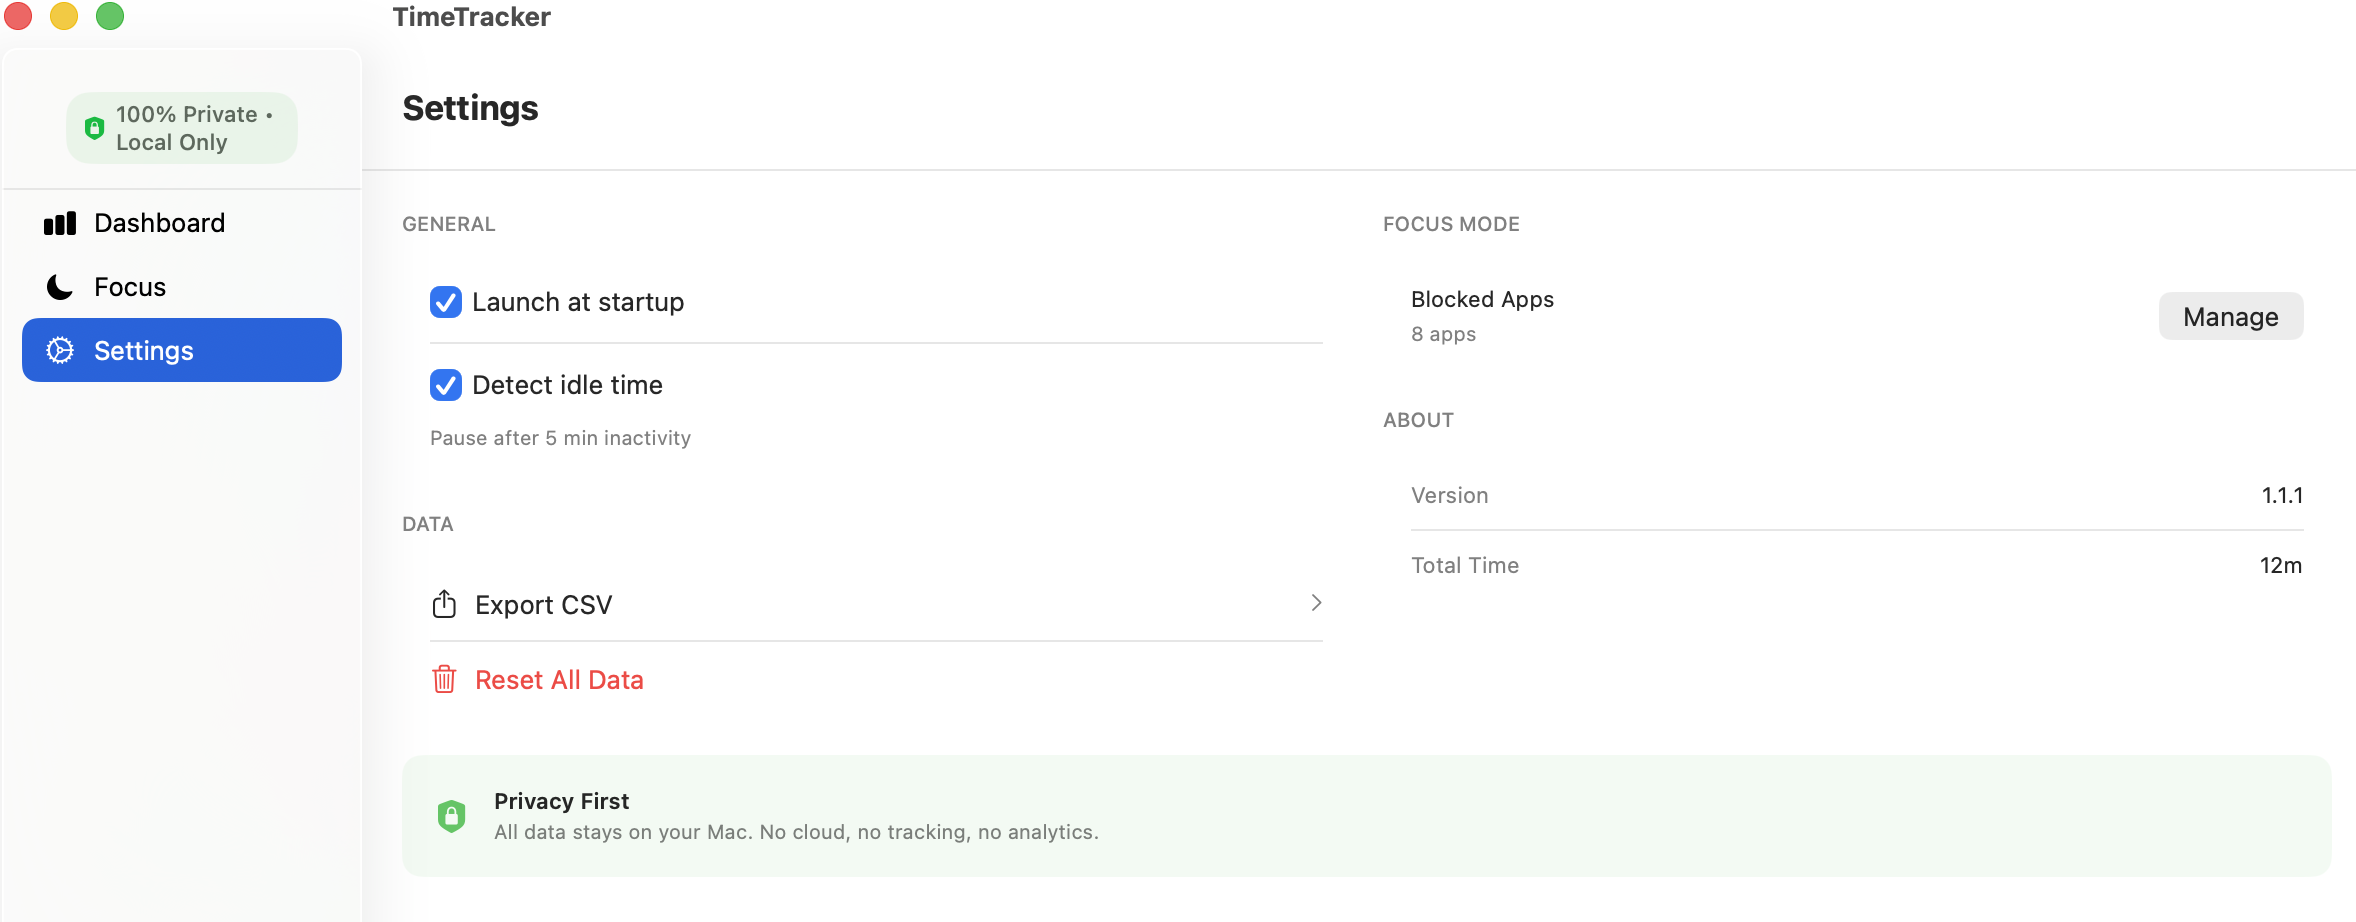This screenshot has height=922, width=2356.
Task: Click the Export CSV share icon
Action: [444, 604]
